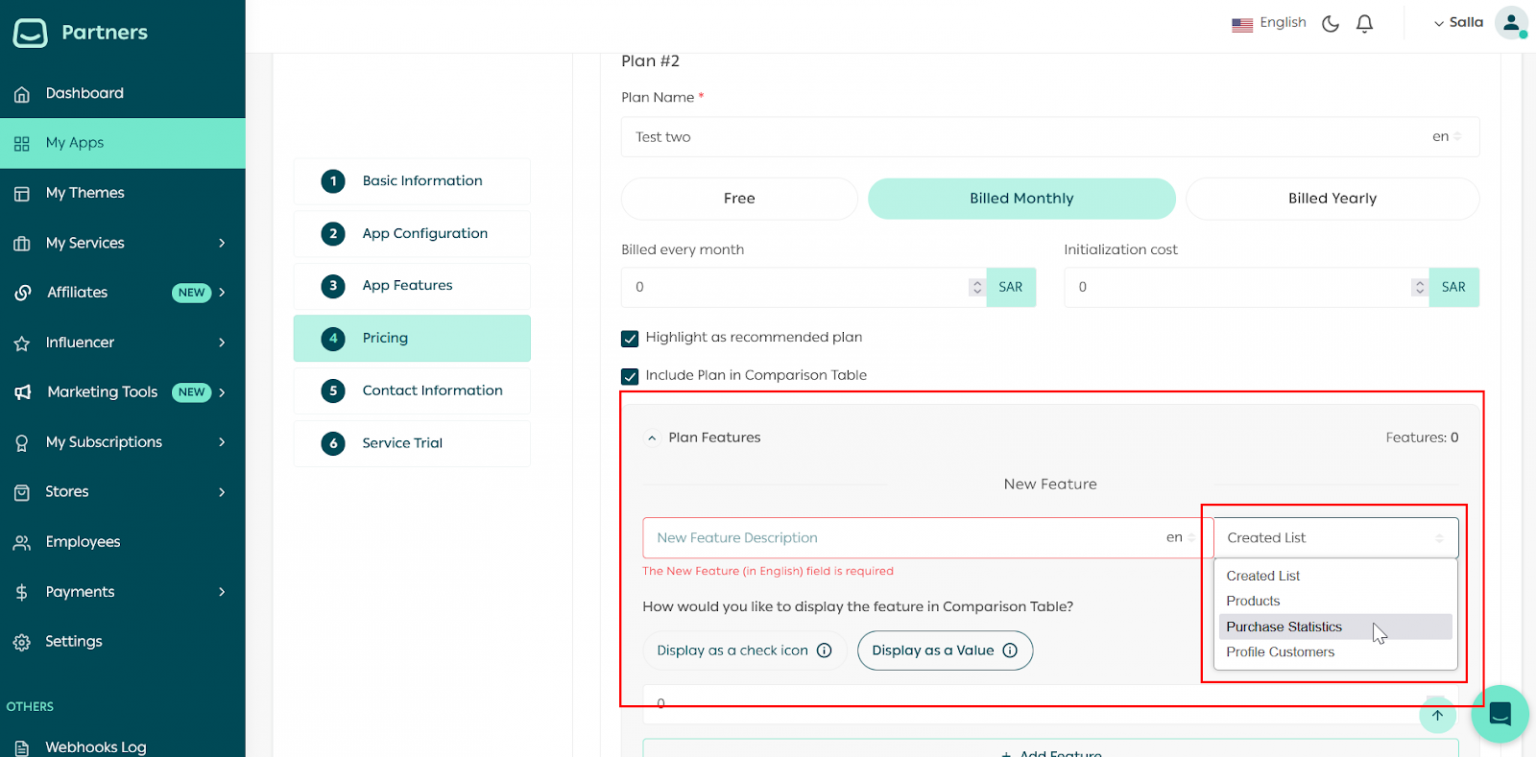Open the chat support widget

click(1500, 714)
